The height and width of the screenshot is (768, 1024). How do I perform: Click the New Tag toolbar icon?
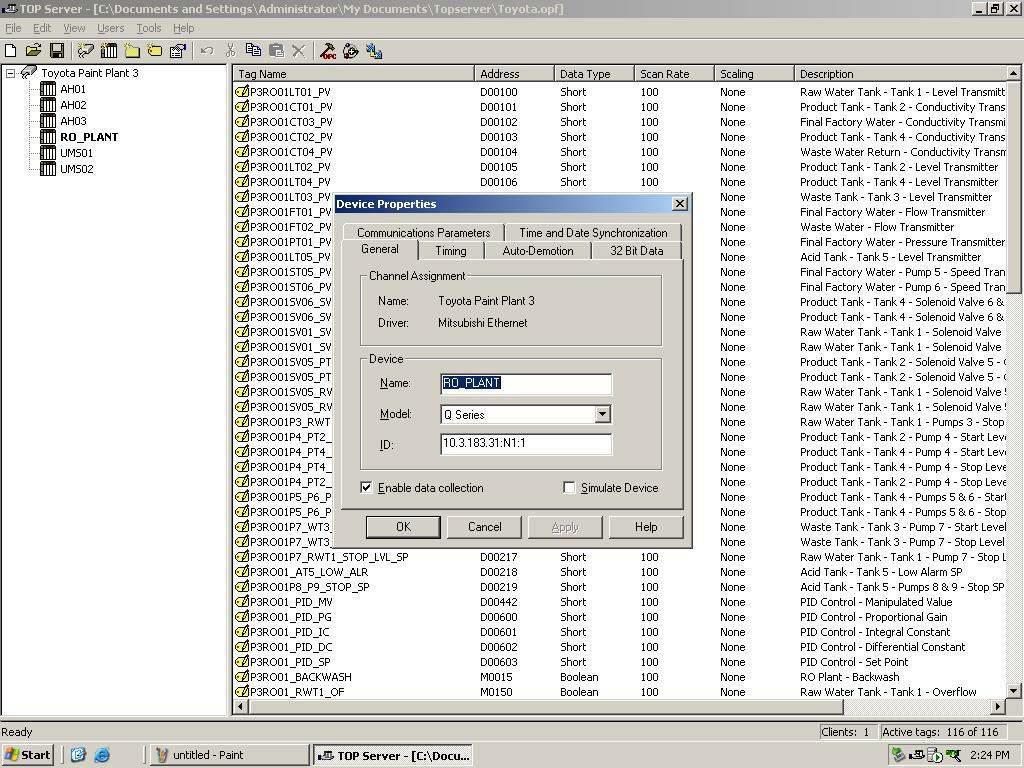coord(155,50)
